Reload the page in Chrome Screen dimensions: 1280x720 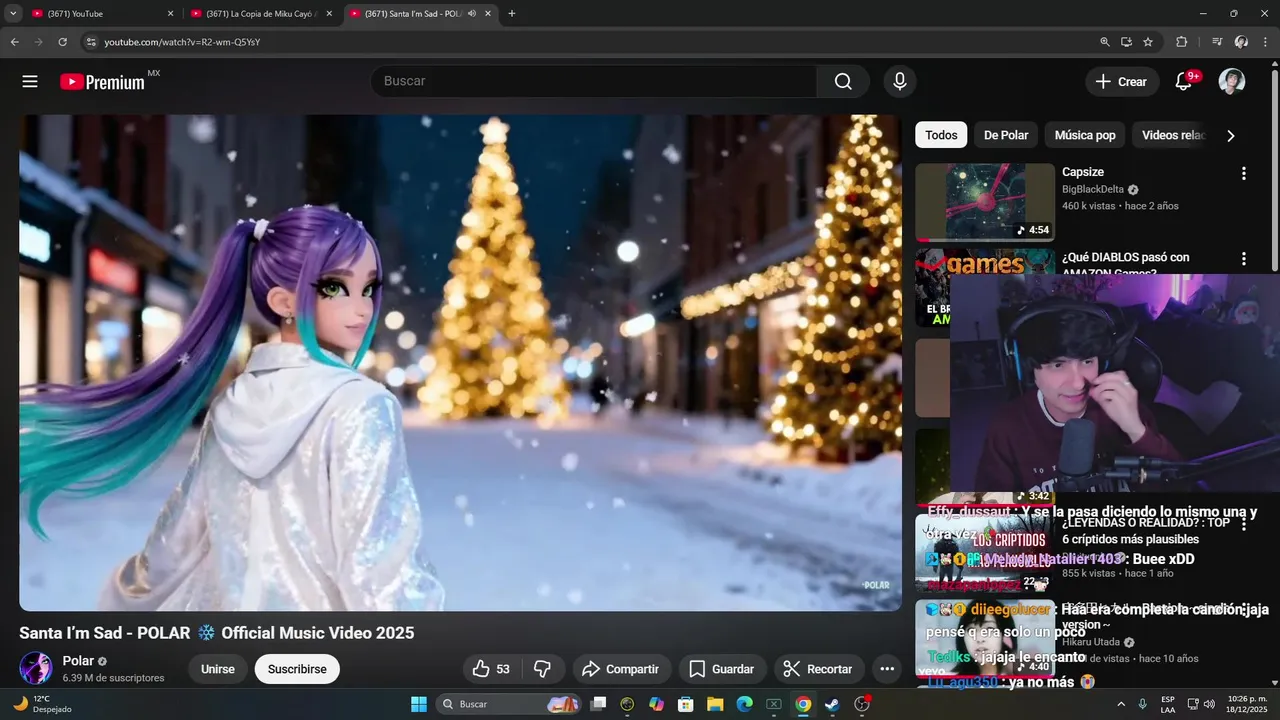[62, 42]
